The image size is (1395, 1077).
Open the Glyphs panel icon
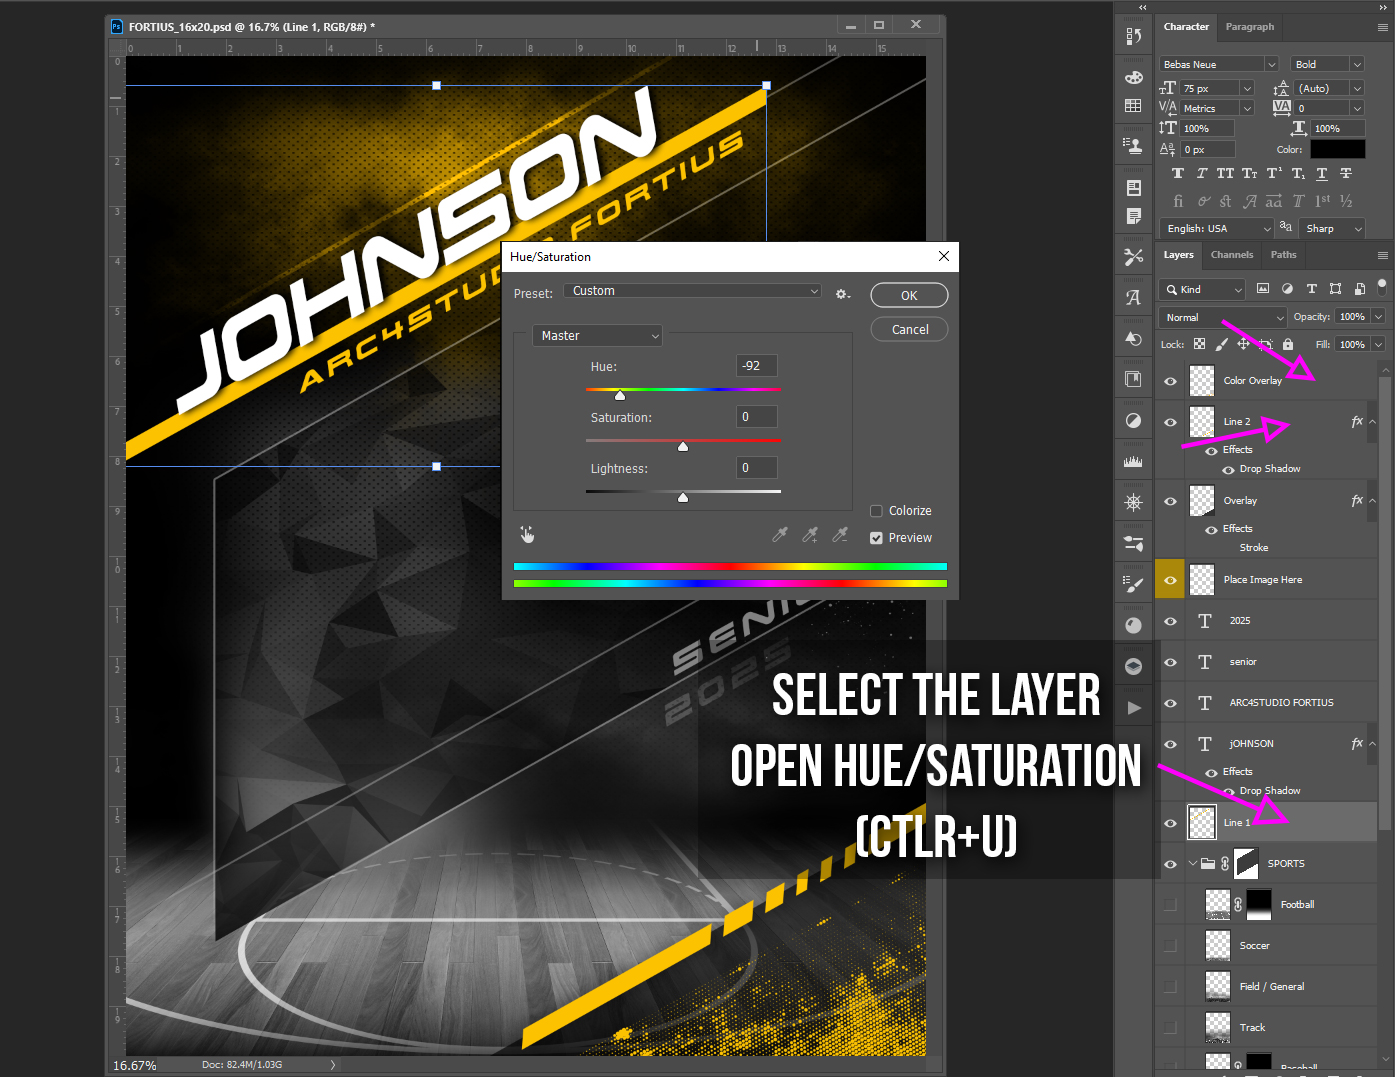1133,297
